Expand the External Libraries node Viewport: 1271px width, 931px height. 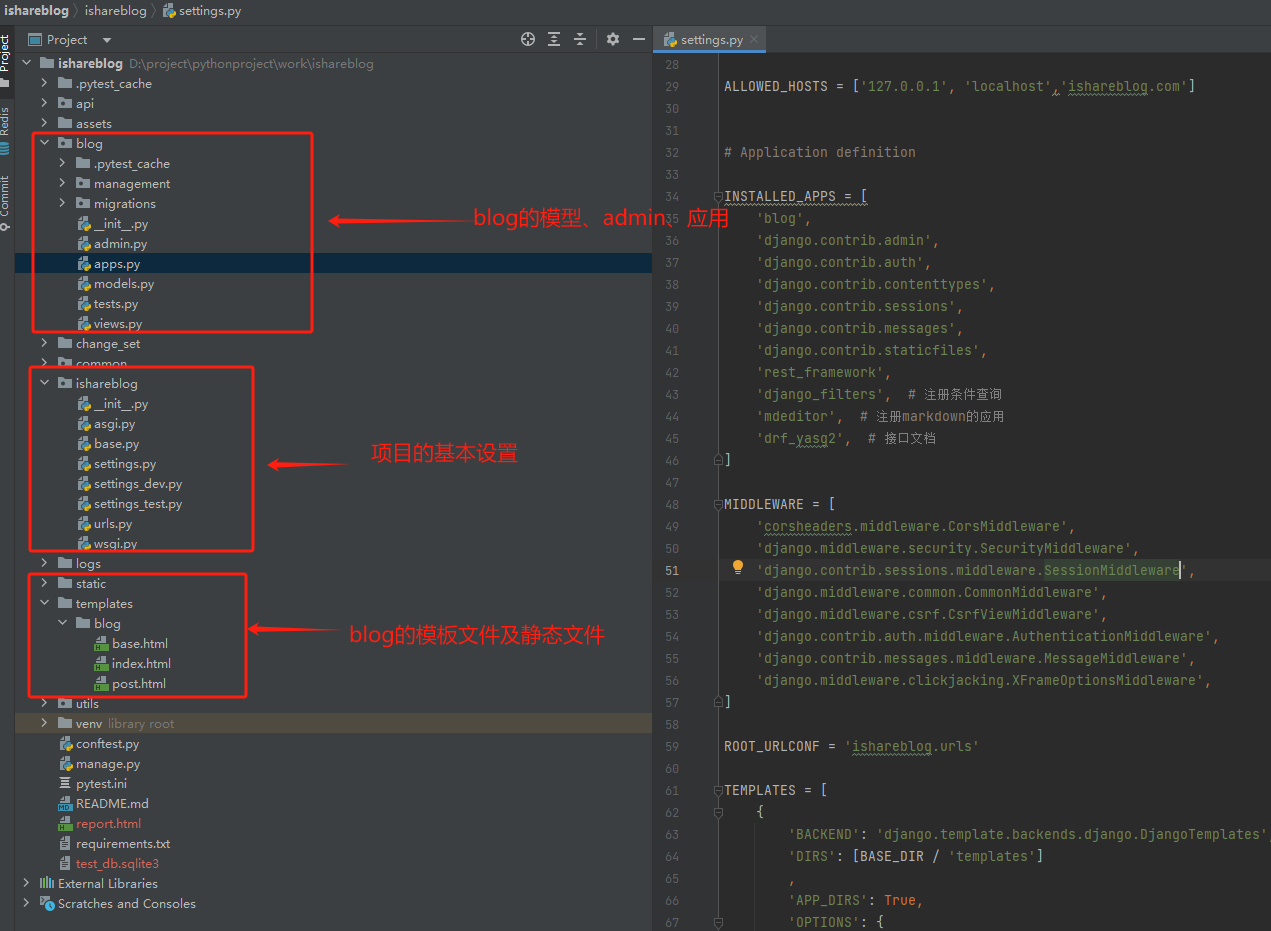coord(26,883)
